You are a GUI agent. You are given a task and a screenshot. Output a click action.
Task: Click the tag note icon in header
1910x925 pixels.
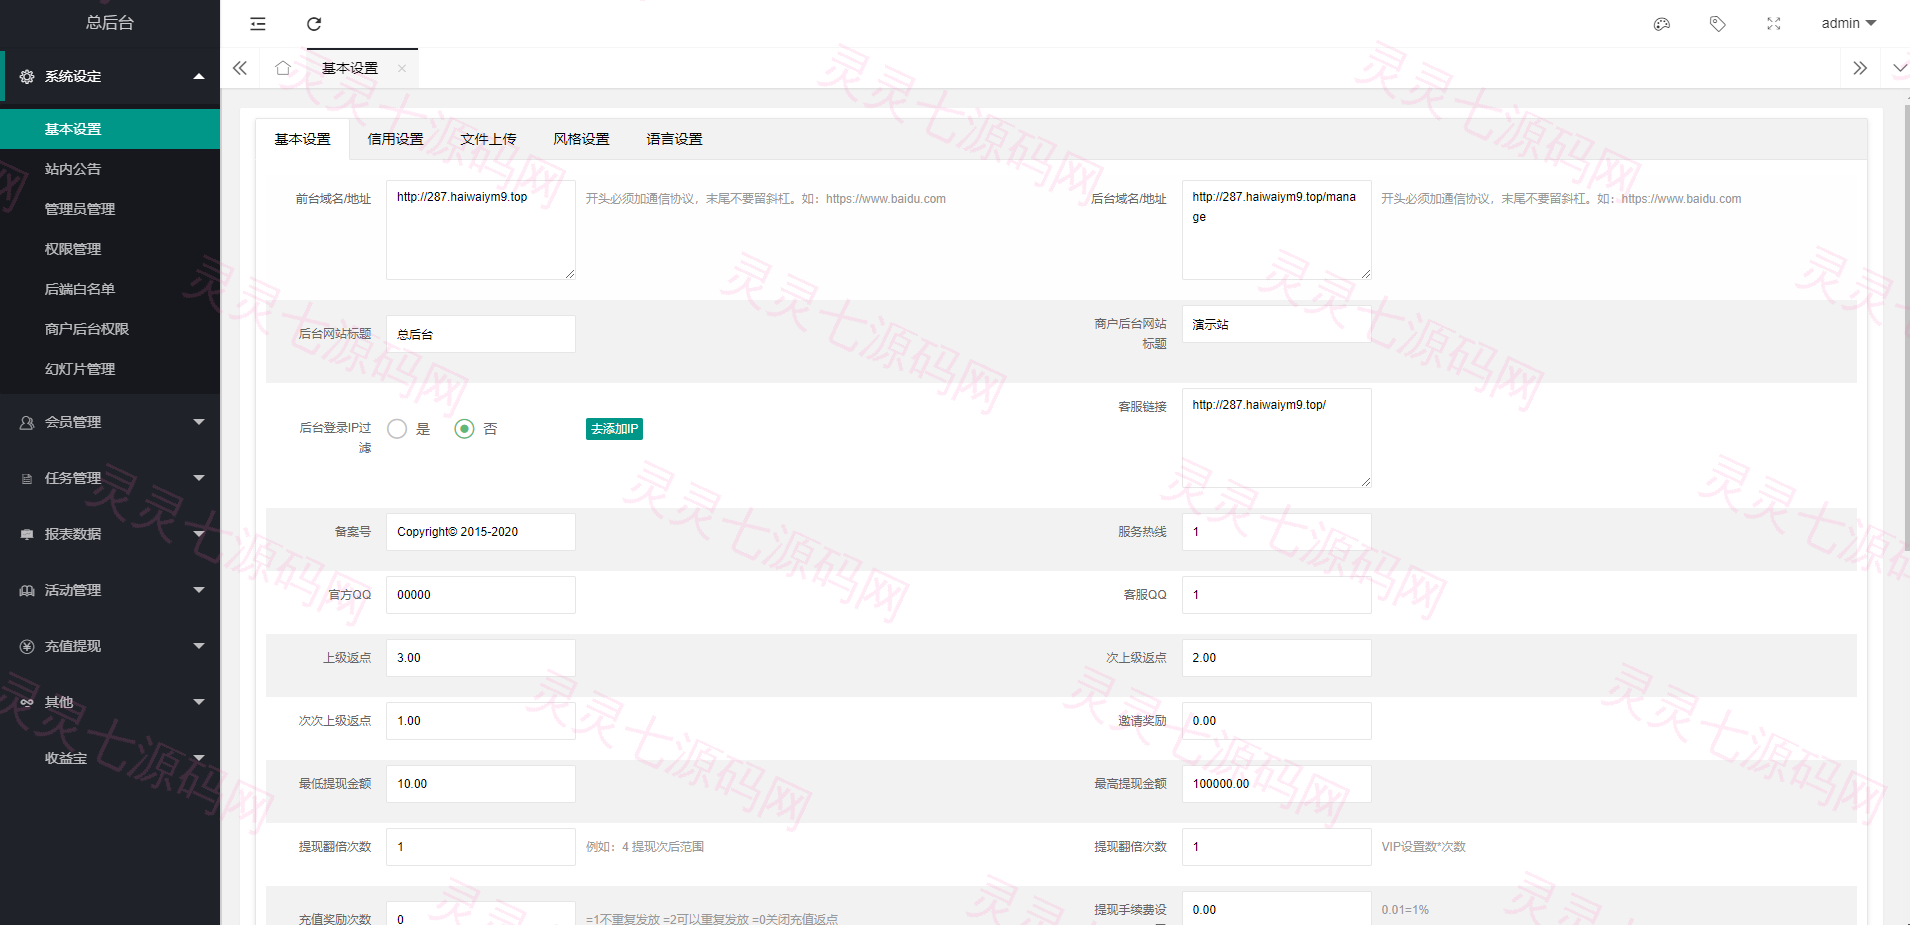(1718, 24)
